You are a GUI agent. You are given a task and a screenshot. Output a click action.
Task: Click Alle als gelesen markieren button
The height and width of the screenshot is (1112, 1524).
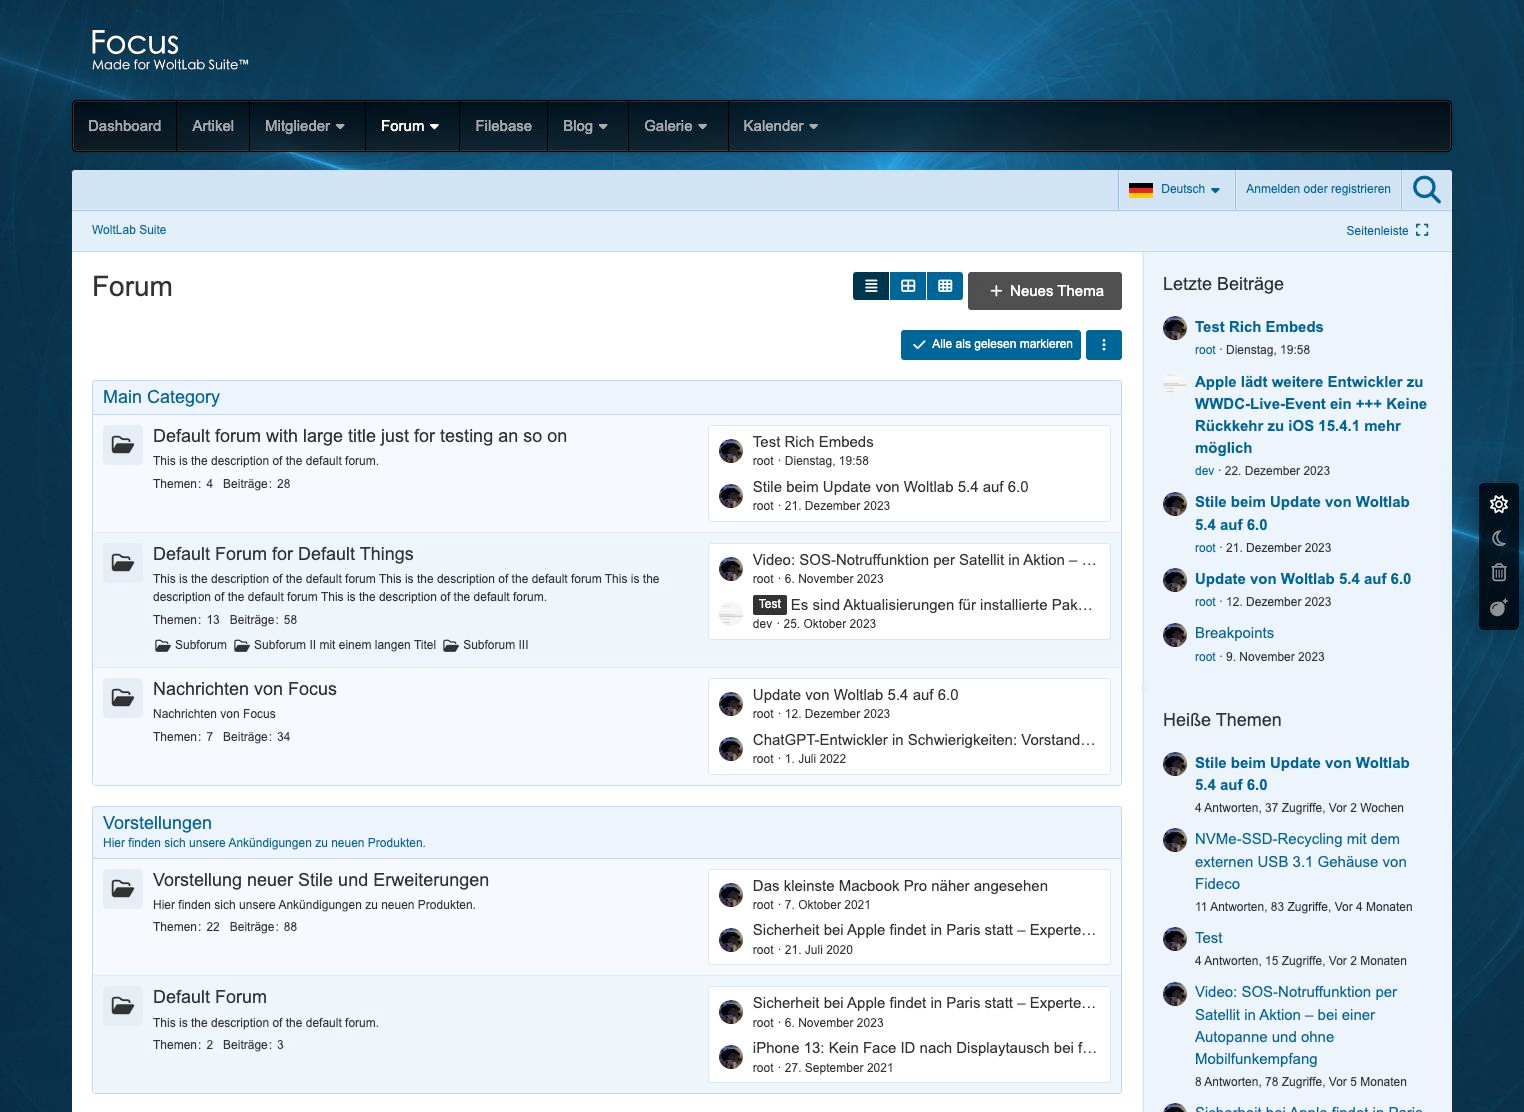point(990,344)
